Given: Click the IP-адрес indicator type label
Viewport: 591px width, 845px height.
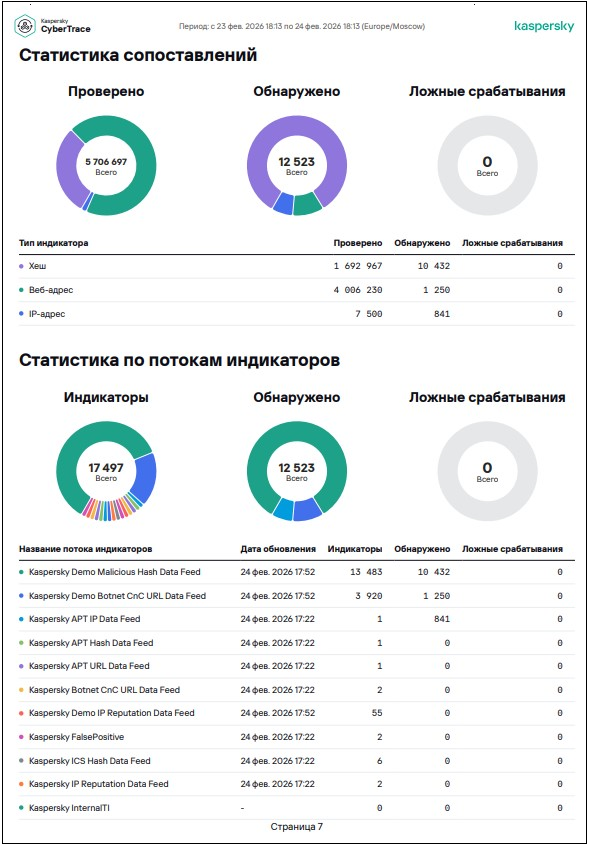Looking at the screenshot, I should (47, 314).
